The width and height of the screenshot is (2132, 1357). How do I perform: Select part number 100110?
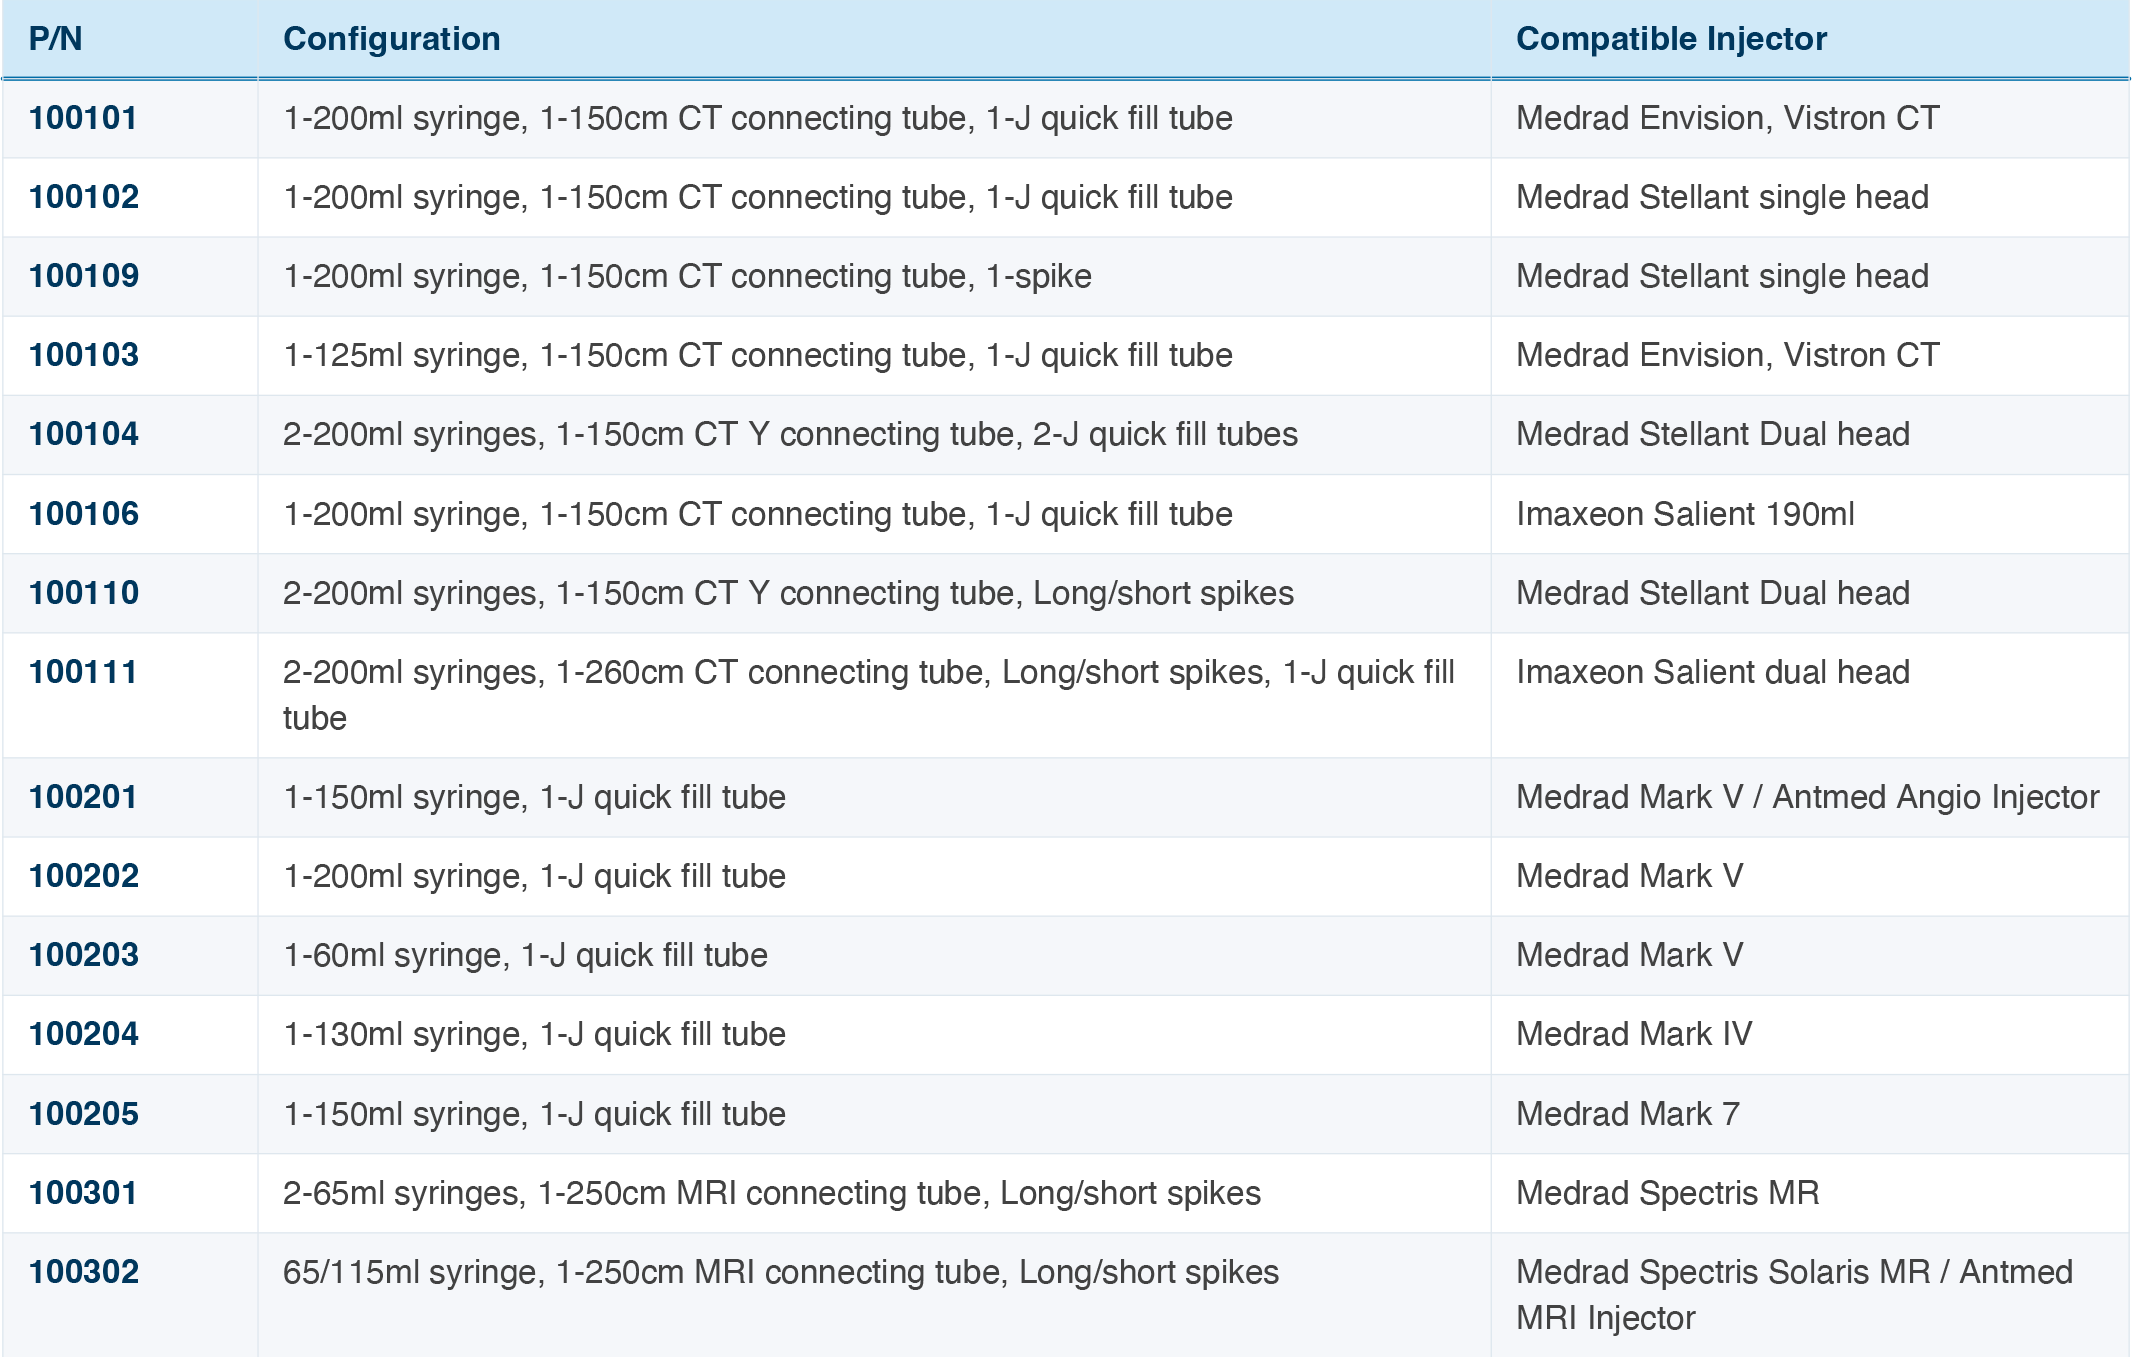(84, 593)
